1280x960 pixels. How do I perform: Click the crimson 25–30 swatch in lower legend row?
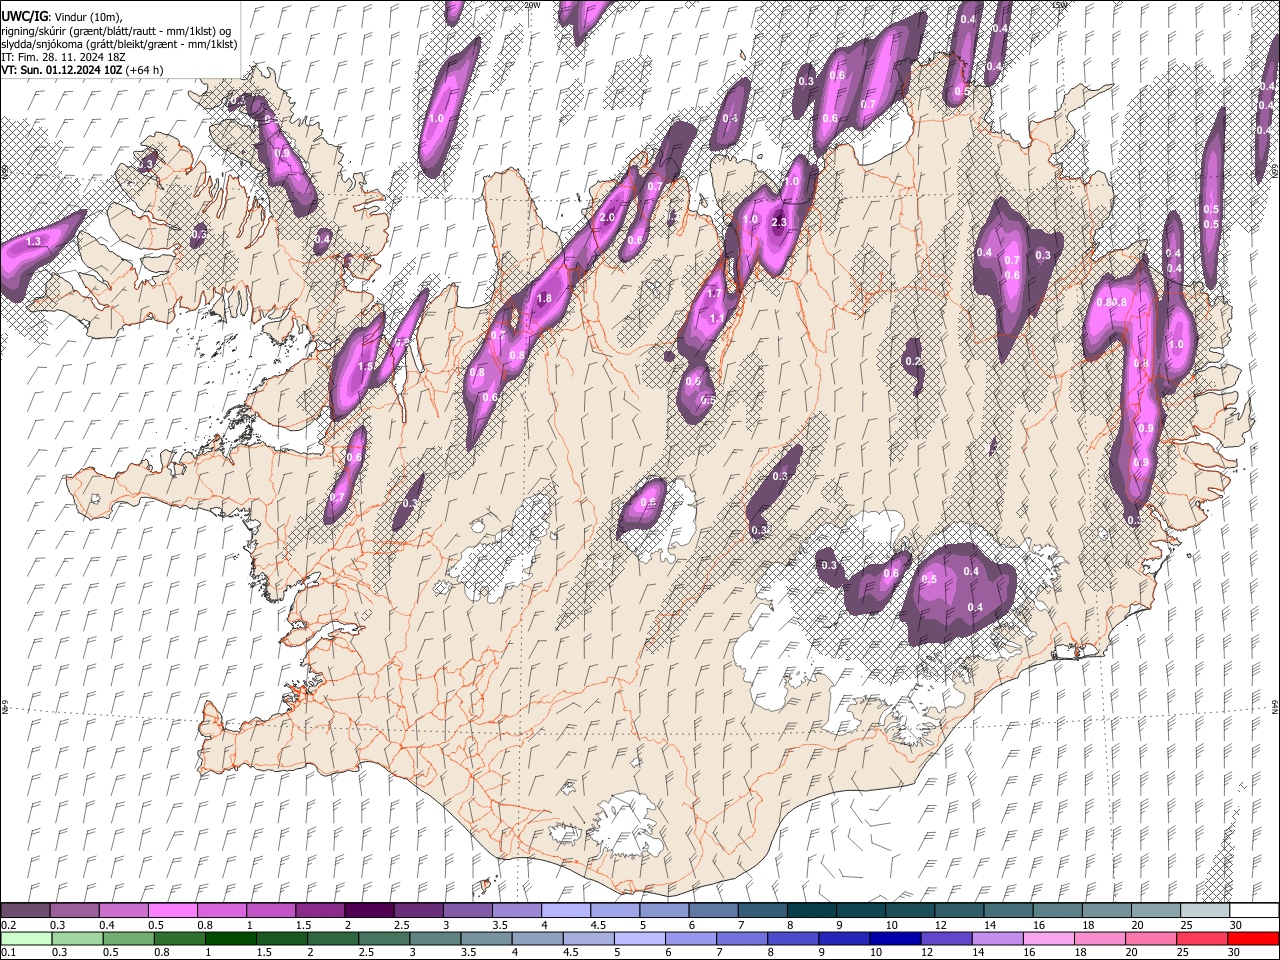pos(1202,938)
